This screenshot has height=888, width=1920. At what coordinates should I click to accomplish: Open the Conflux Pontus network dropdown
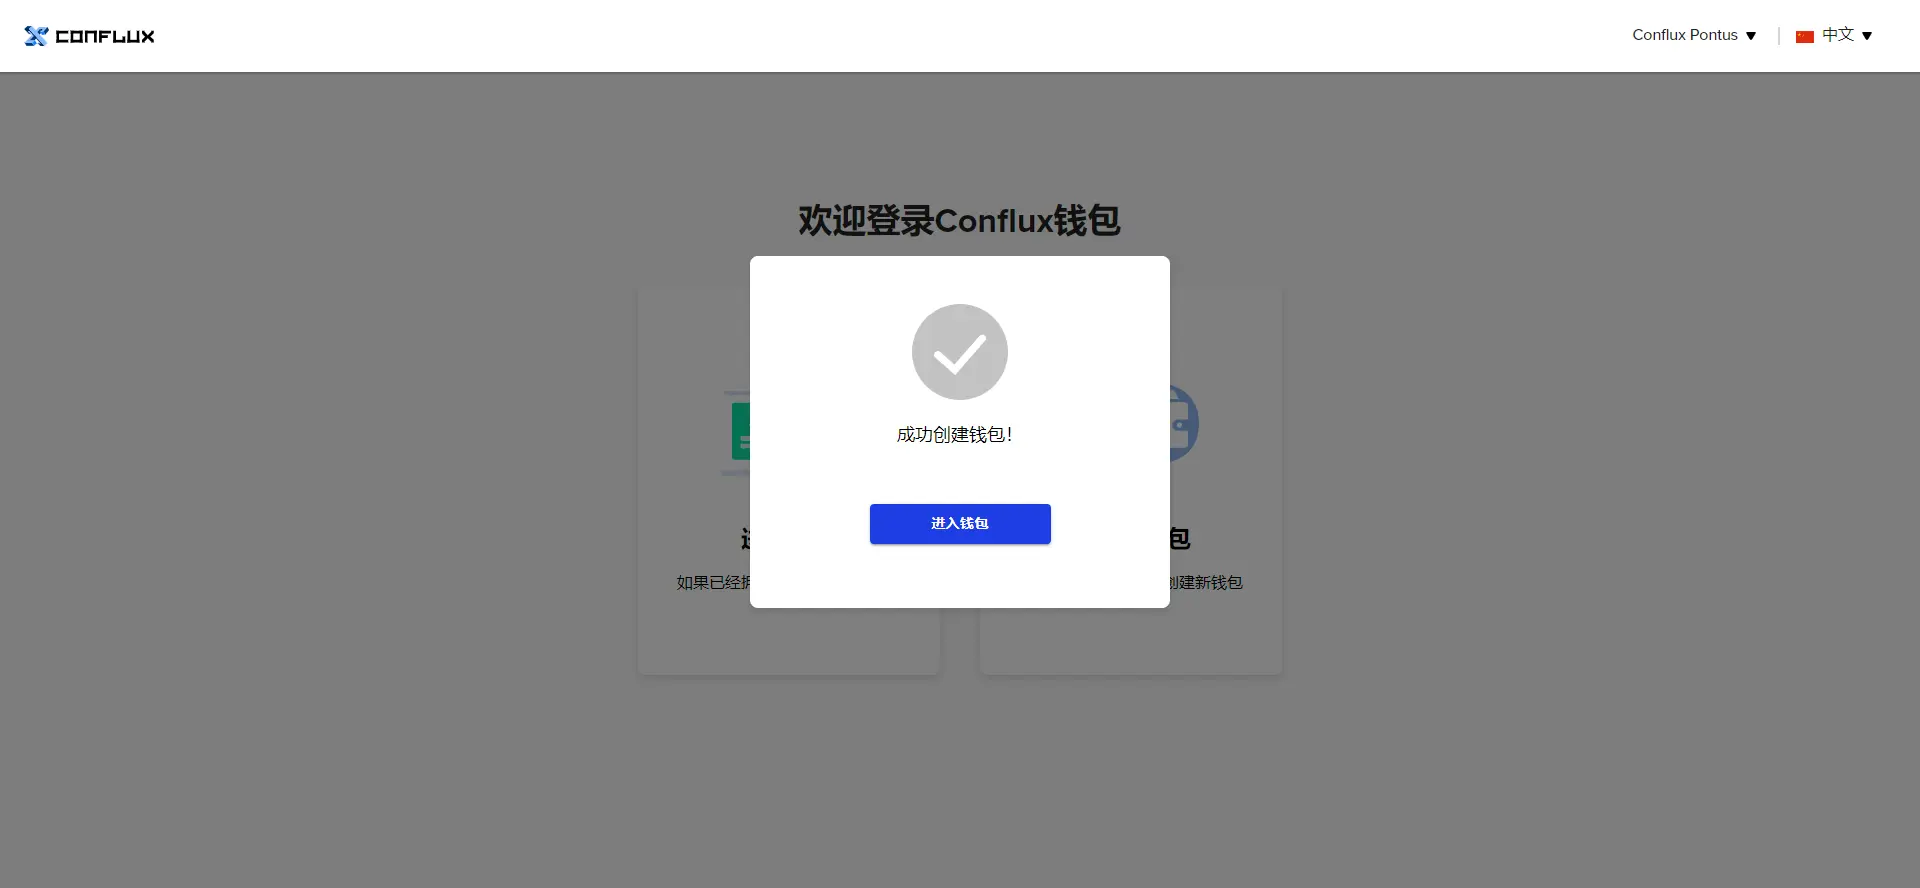(x=1695, y=35)
